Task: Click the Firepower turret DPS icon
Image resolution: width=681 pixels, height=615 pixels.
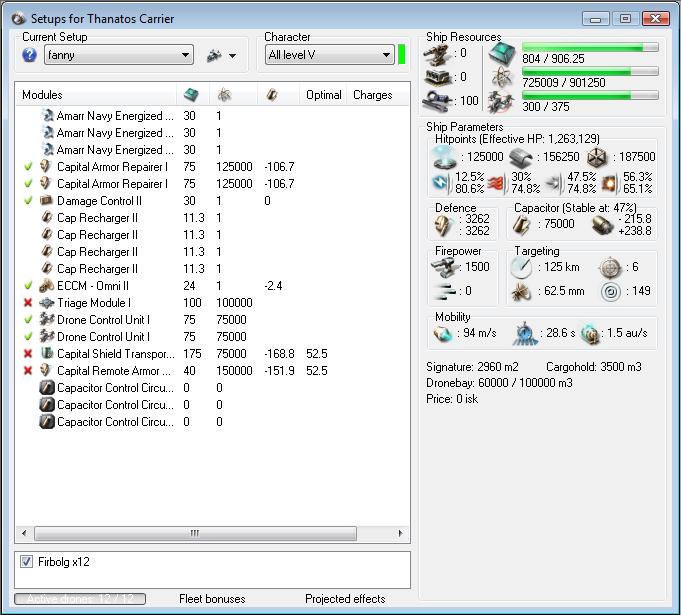Action: coord(444,268)
